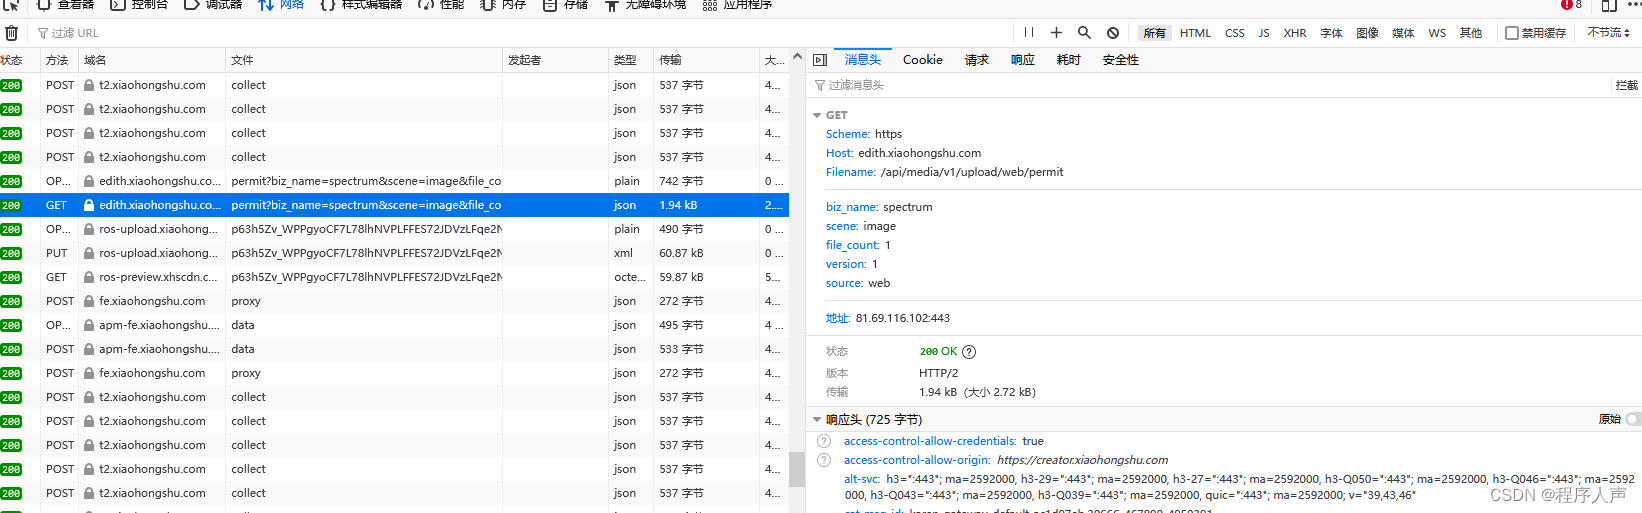
Task: Click the https://creator.xiaohongshu.com header value
Action: (x=1082, y=460)
